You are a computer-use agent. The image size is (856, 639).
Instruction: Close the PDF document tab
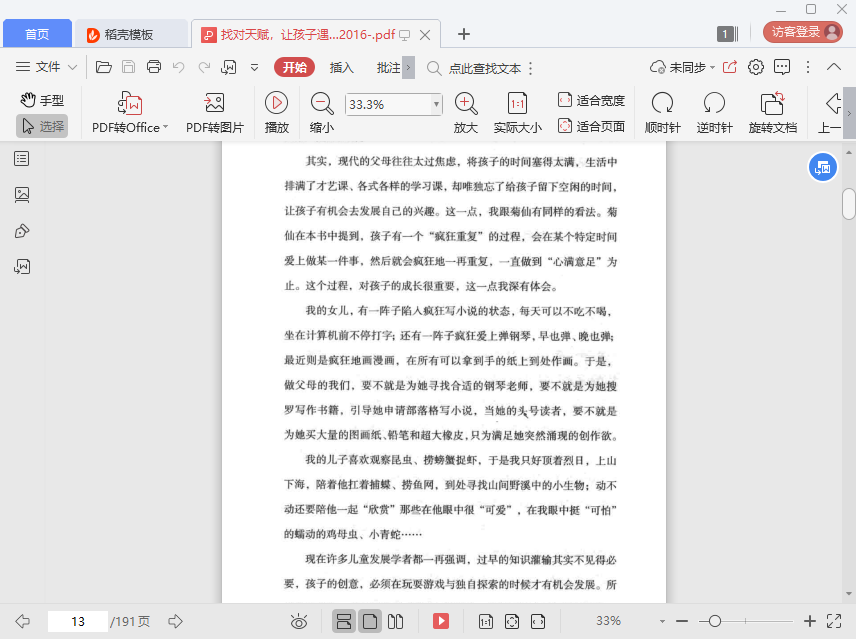[425, 35]
